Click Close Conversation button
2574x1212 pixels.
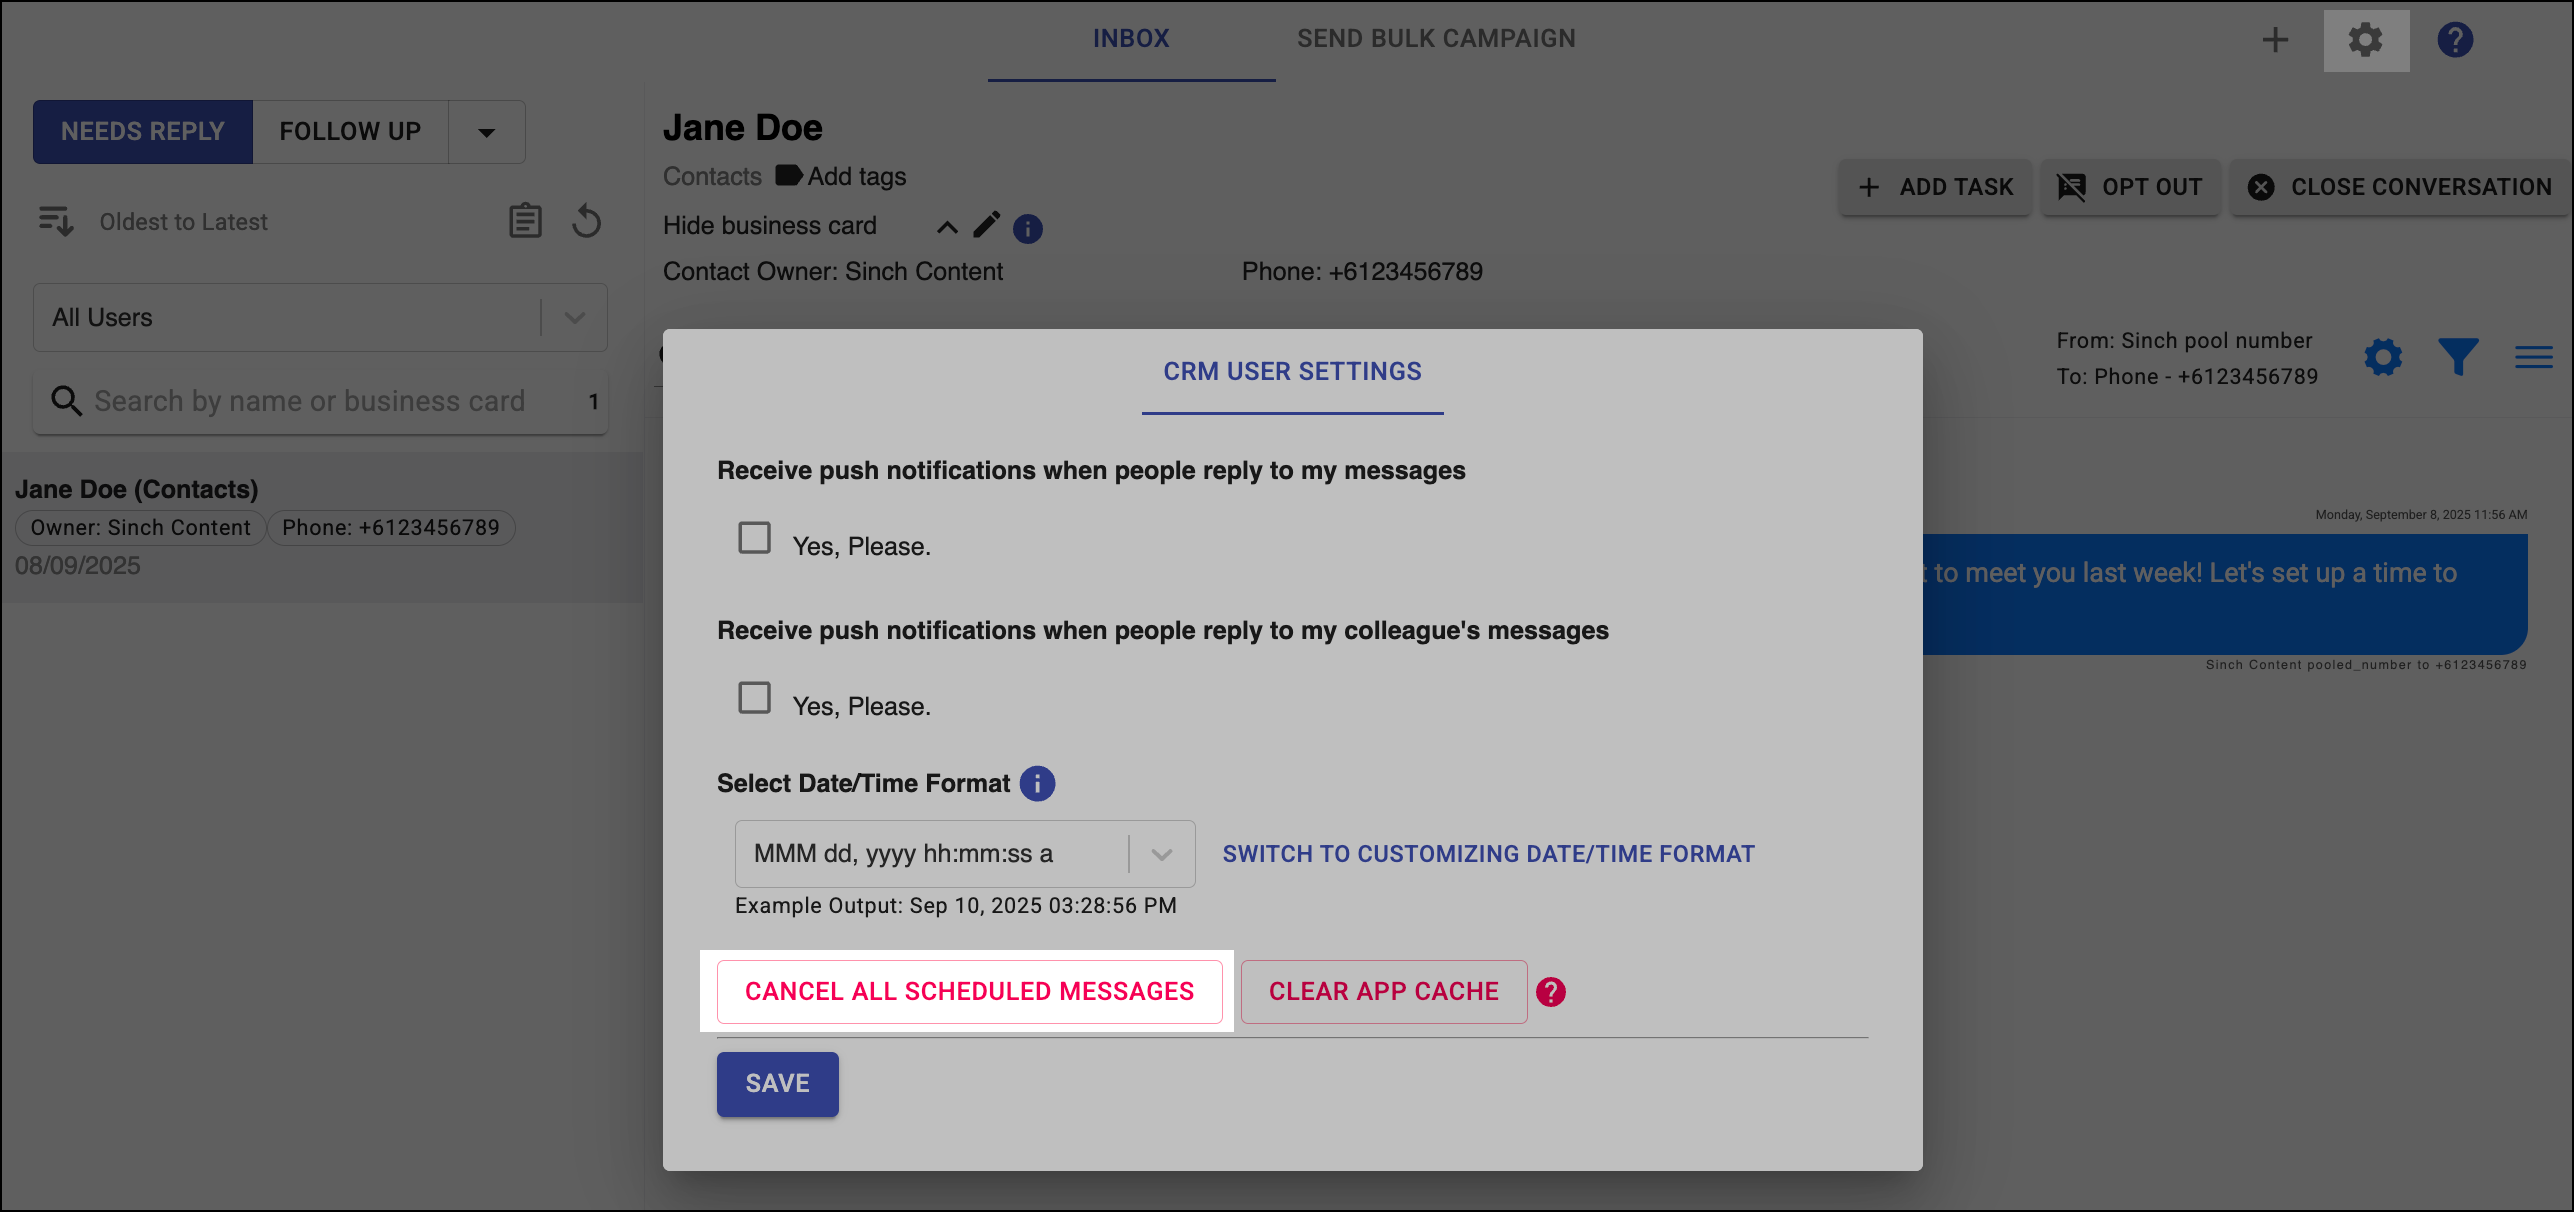2400,187
